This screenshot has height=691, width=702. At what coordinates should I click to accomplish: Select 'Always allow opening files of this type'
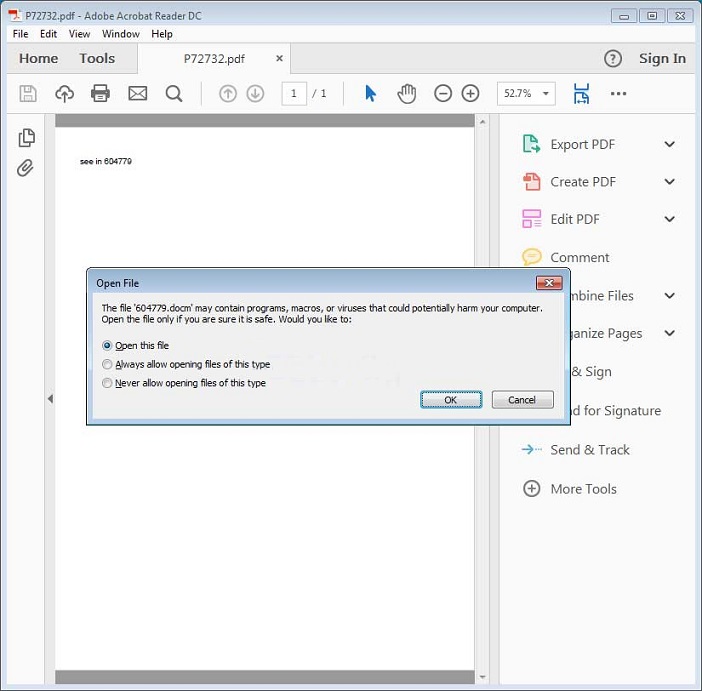[x=107, y=364]
